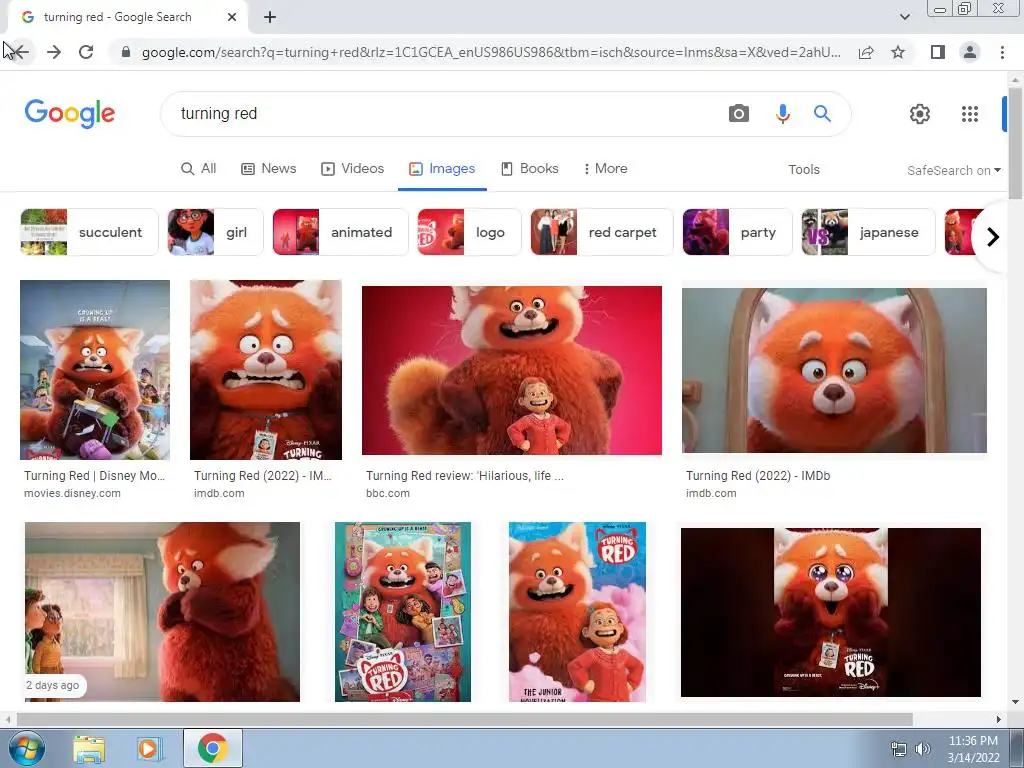Open the Windows Start menu
Viewport: 1024px width, 768px height.
pyautogui.click(x=26, y=748)
